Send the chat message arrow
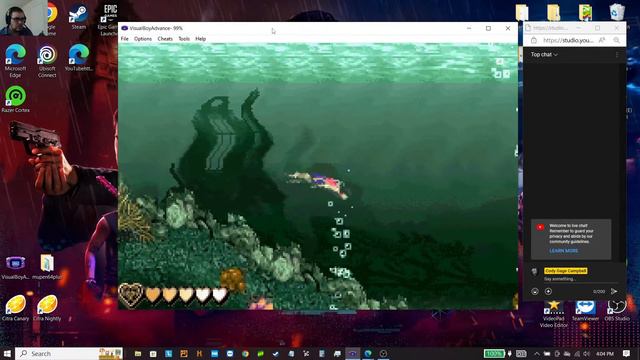 pos(614,291)
